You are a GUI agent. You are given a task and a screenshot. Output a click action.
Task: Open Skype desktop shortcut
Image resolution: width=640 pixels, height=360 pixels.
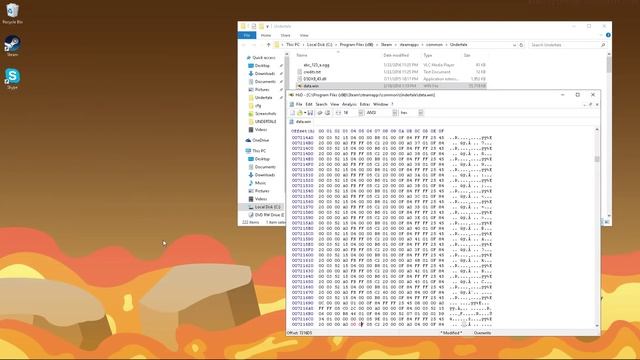click(x=12, y=78)
